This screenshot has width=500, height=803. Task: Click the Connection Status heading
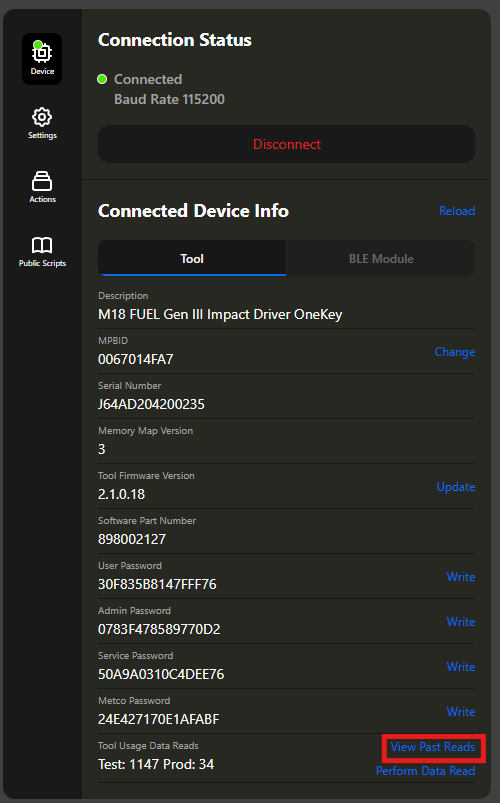(175, 40)
